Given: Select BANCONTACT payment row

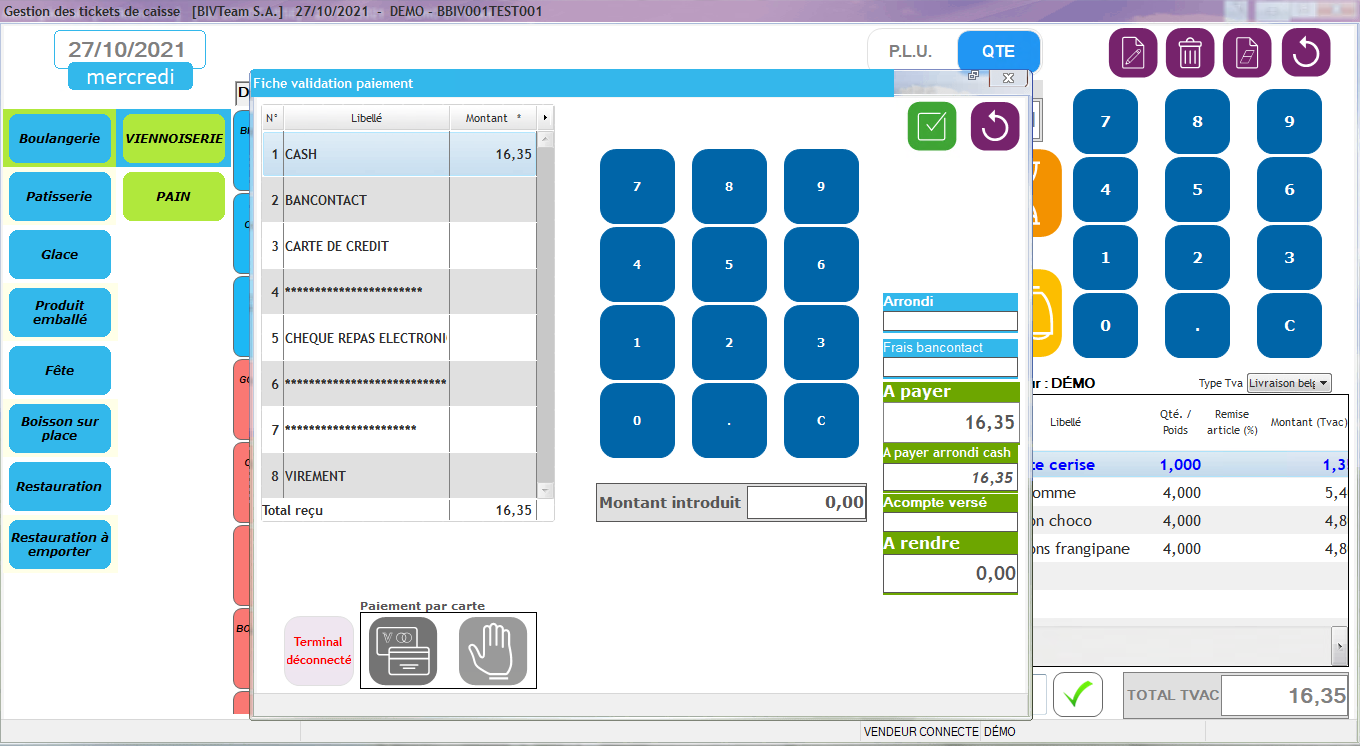Looking at the screenshot, I should [x=366, y=200].
